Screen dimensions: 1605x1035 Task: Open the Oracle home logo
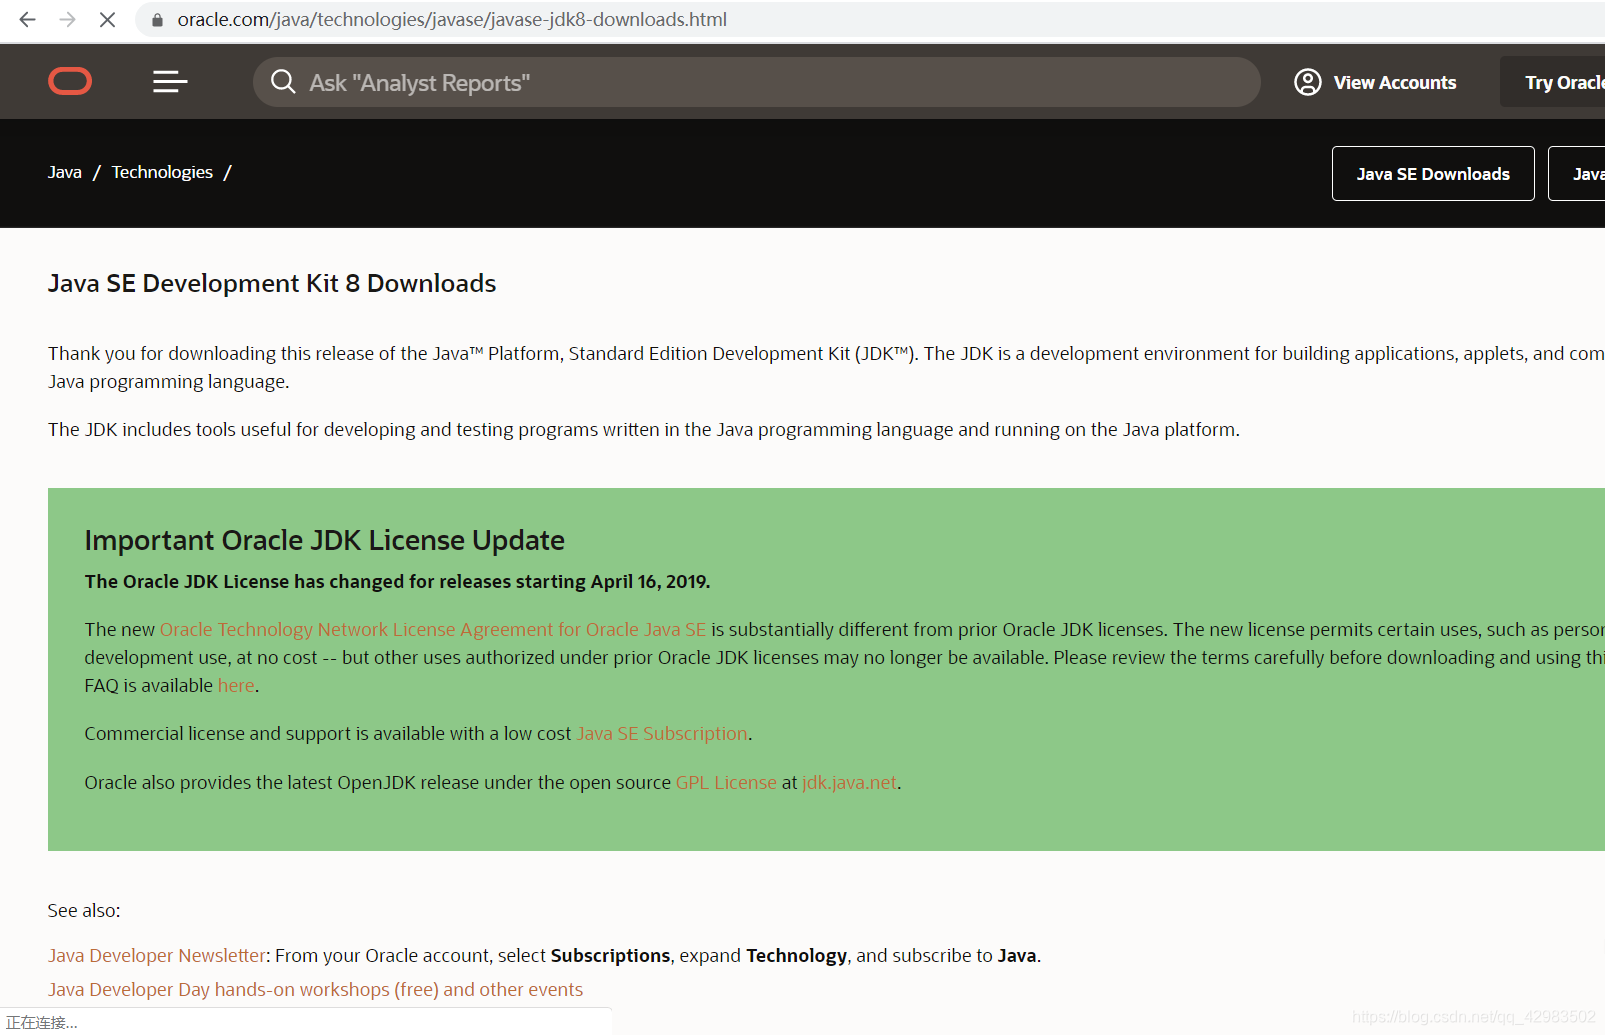click(70, 82)
